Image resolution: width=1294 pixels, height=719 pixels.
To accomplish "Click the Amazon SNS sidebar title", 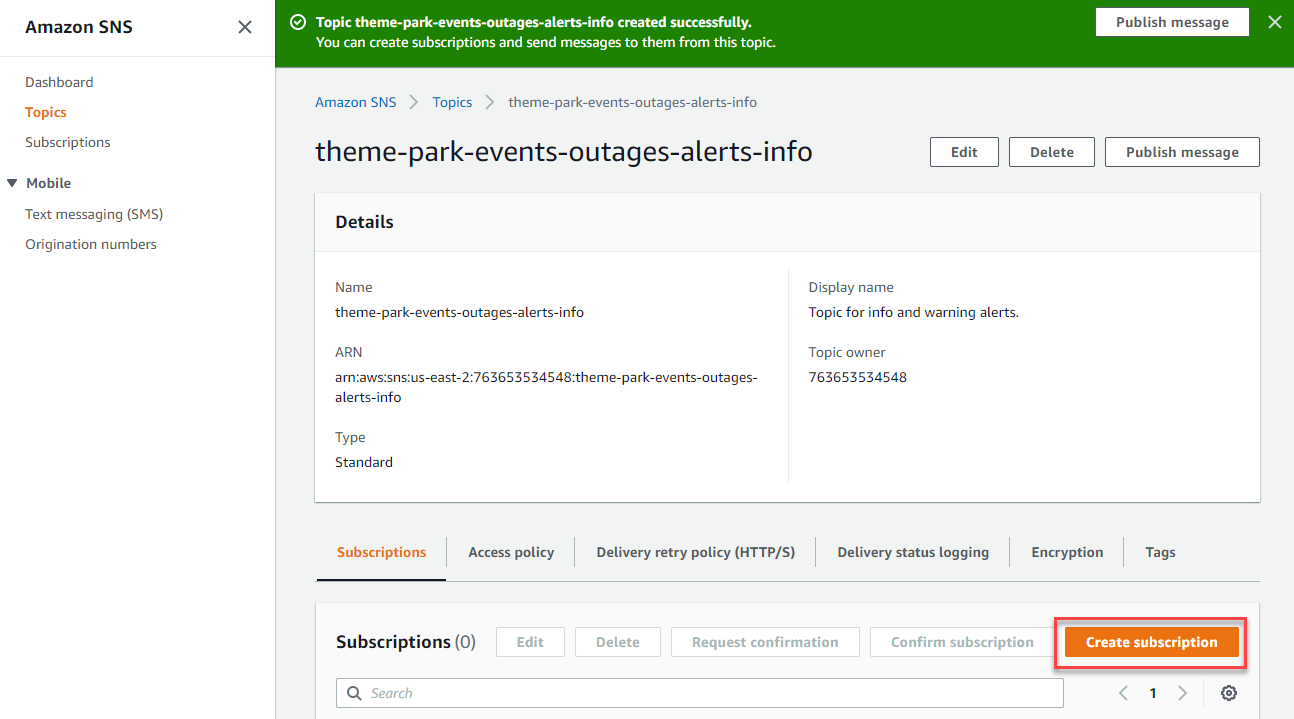I will (79, 27).
